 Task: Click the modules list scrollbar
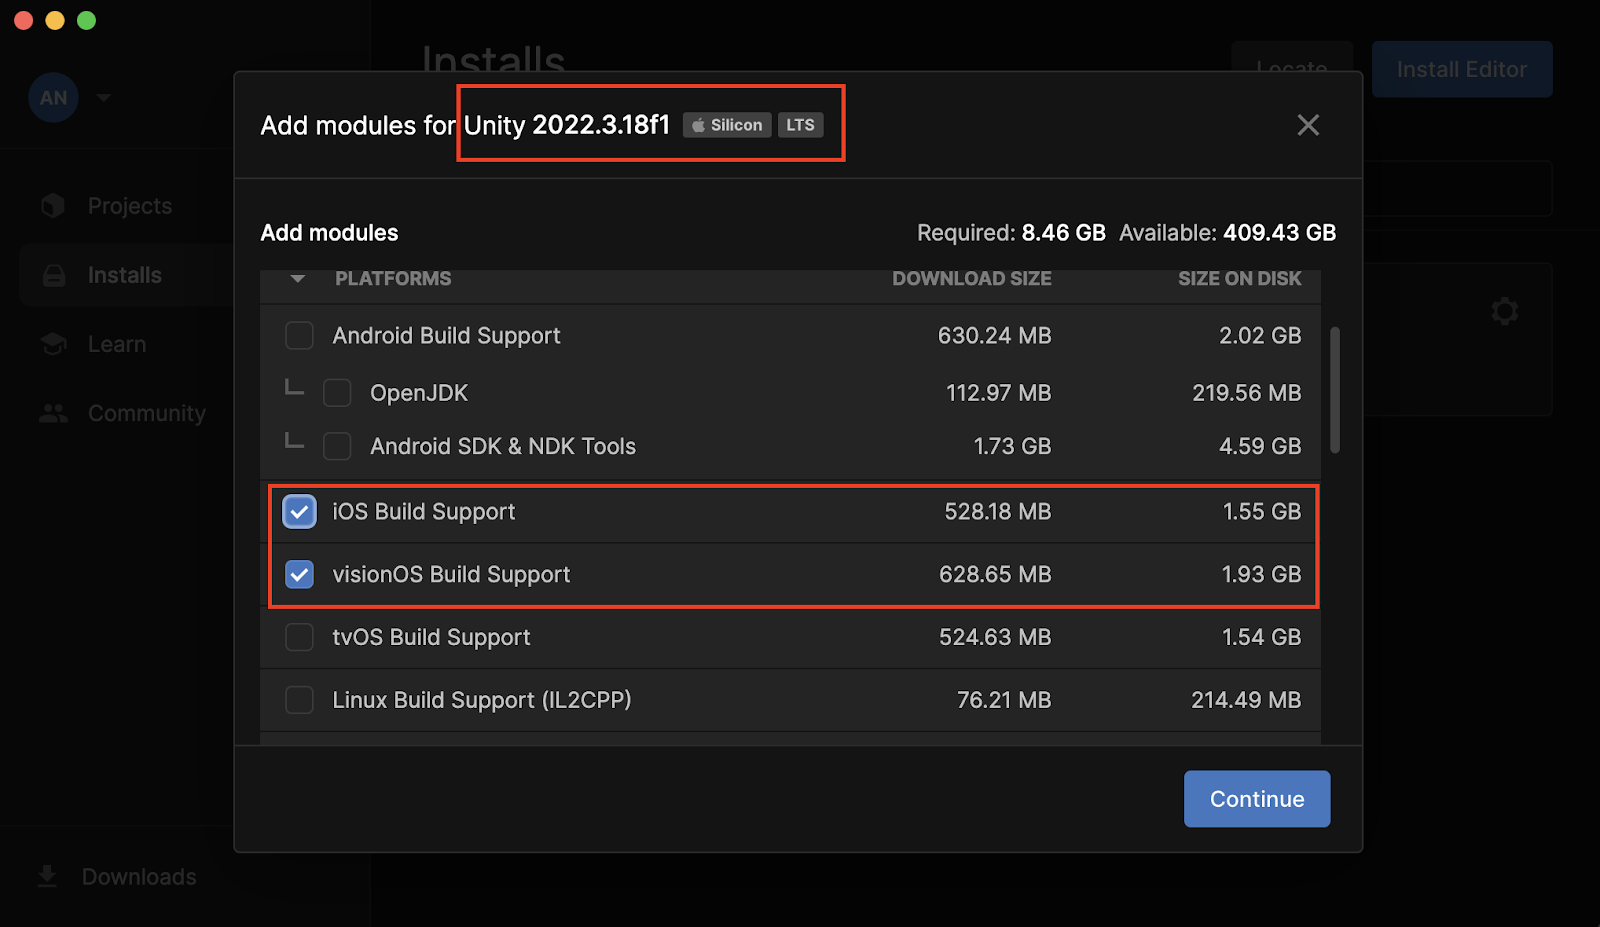click(1335, 390)
